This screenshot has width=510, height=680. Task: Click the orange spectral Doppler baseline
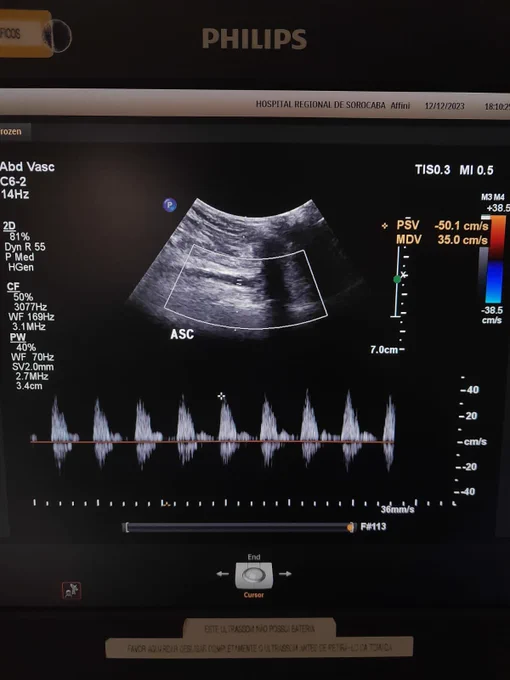pyautogui.click(x=212, y=441)
